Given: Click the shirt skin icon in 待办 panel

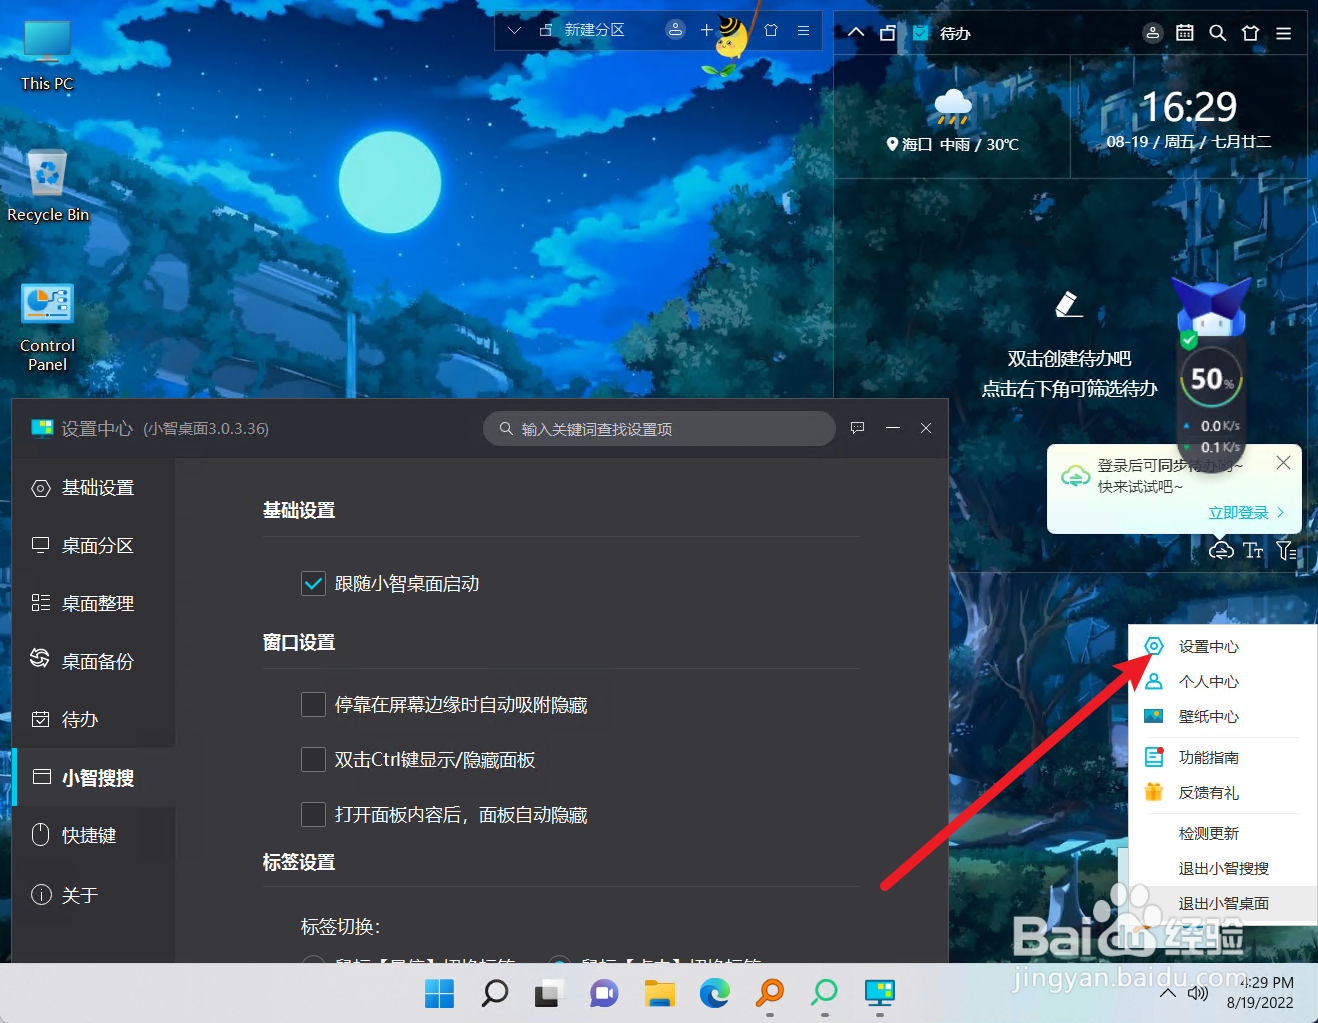Looking at the screenshot, I should (x=1250, y=32).
